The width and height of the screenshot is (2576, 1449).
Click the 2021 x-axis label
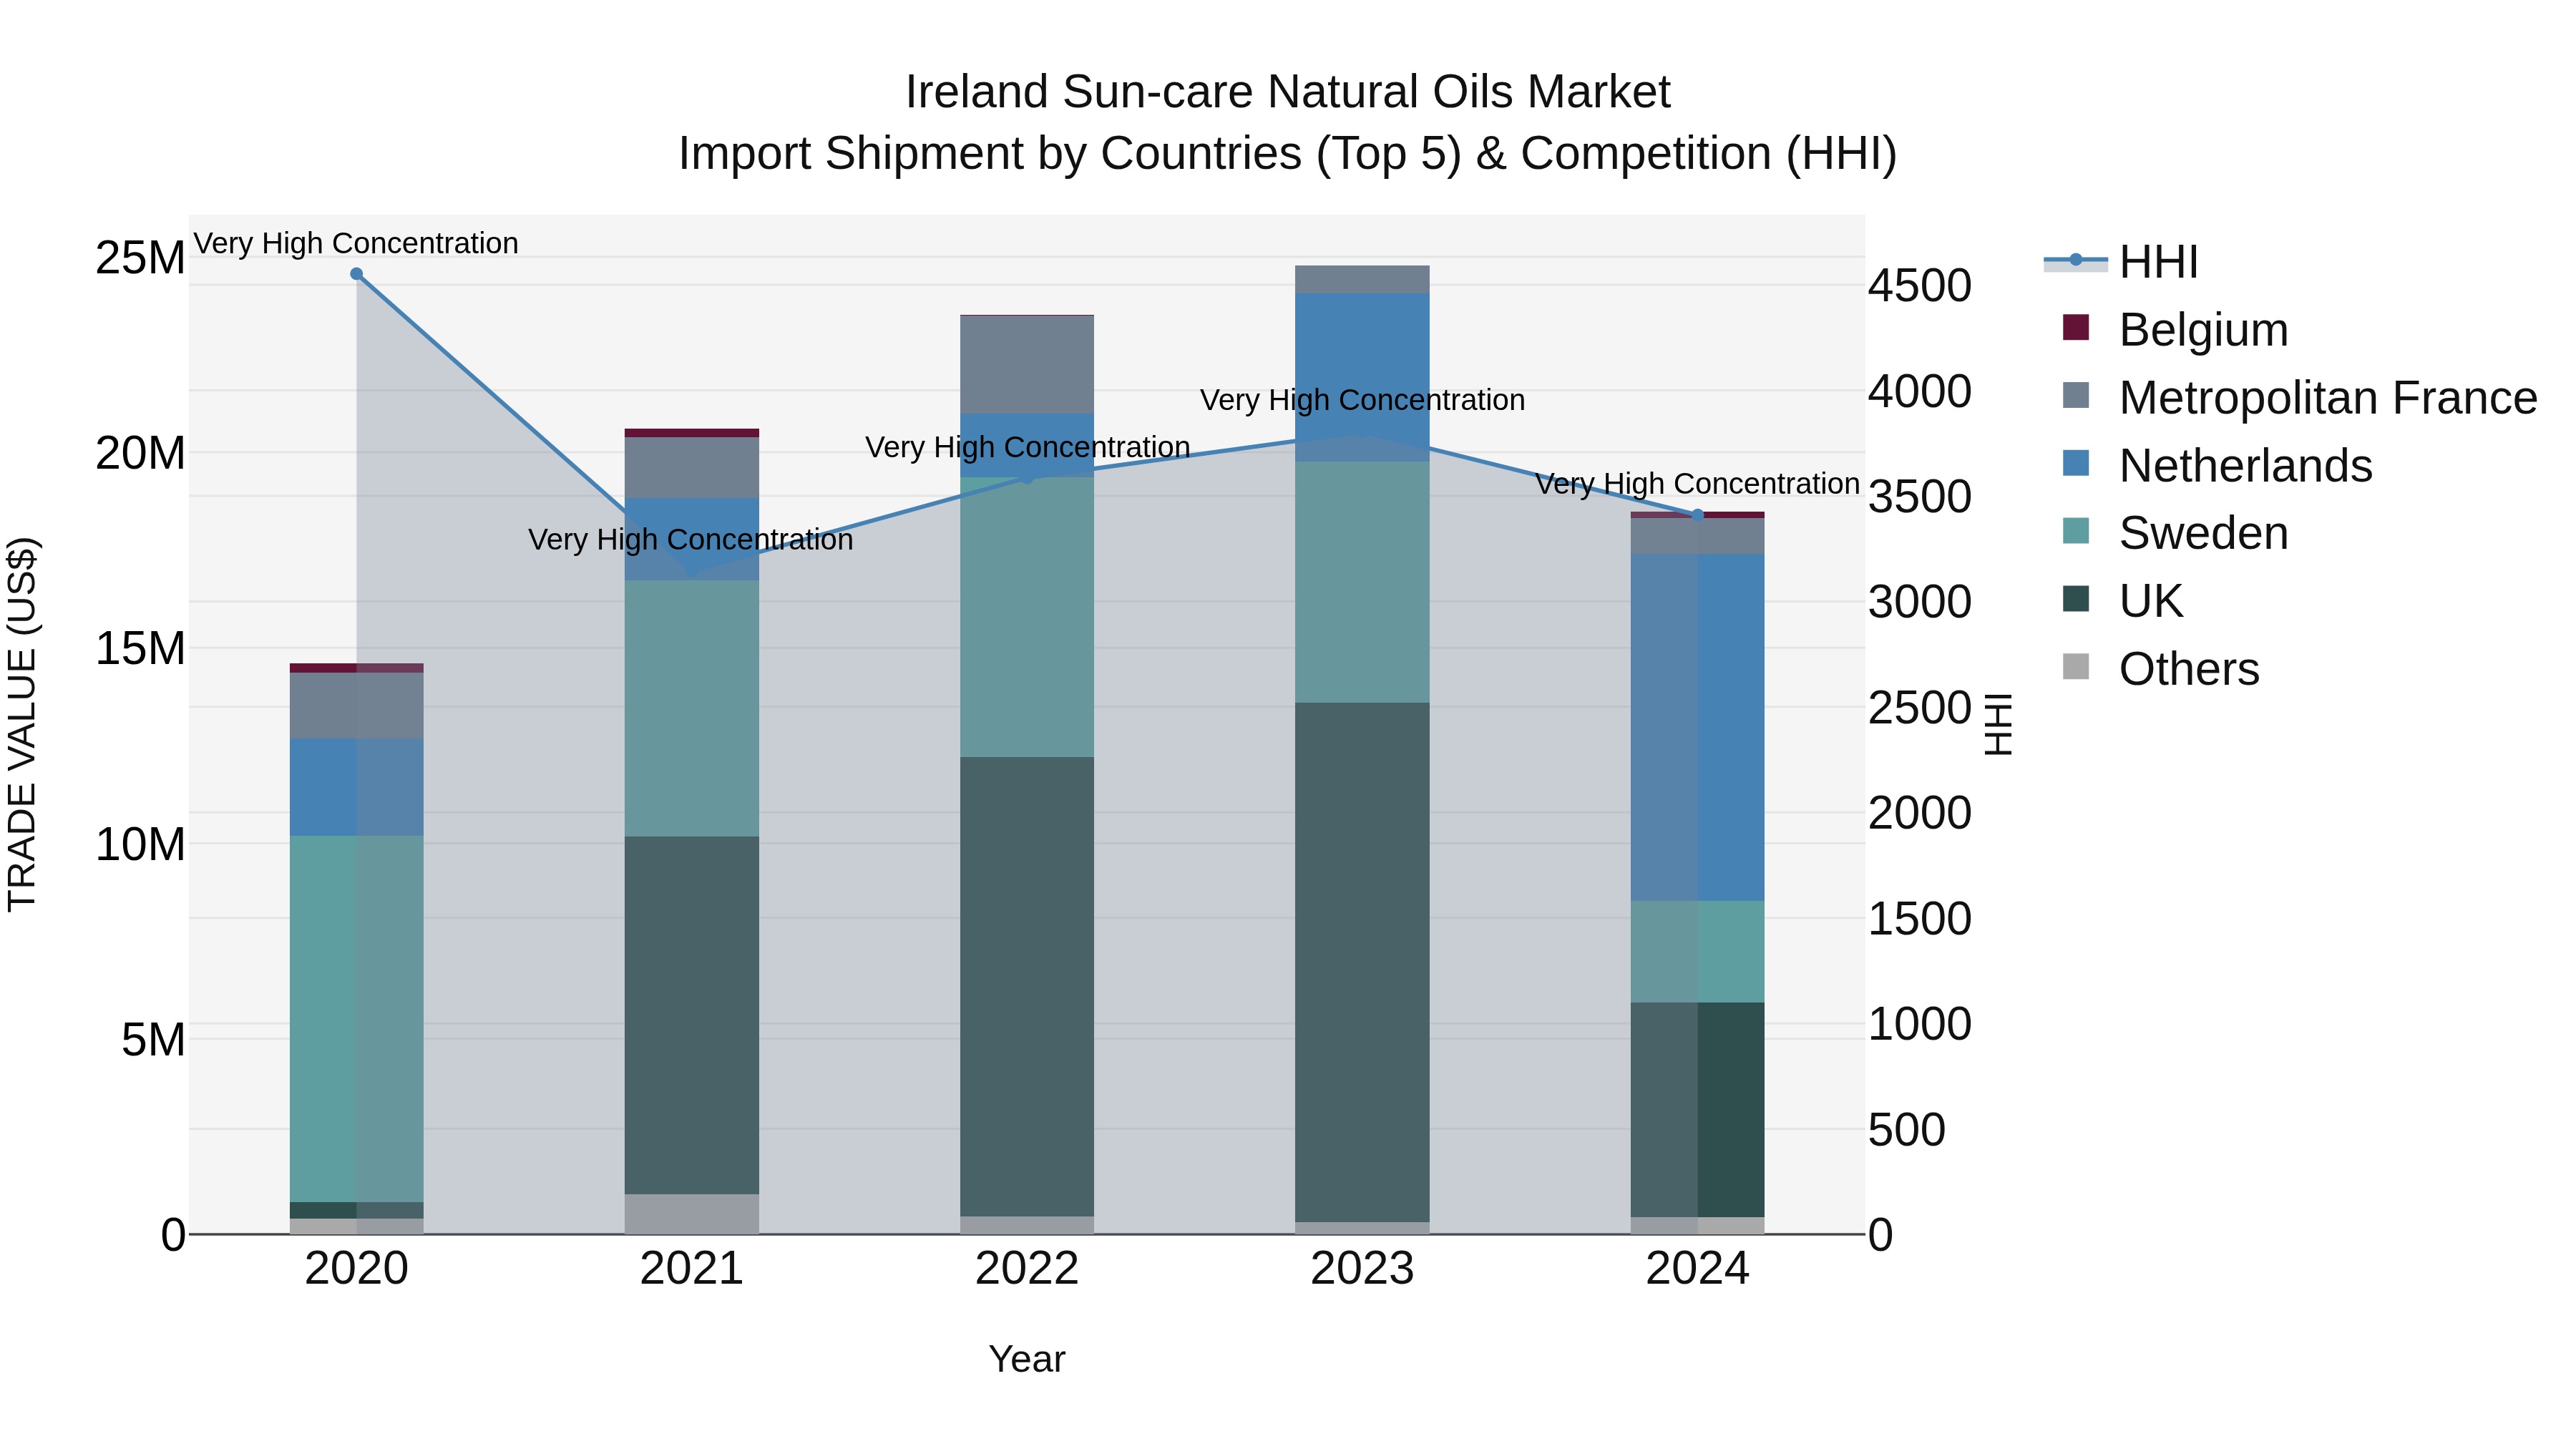692,1269
